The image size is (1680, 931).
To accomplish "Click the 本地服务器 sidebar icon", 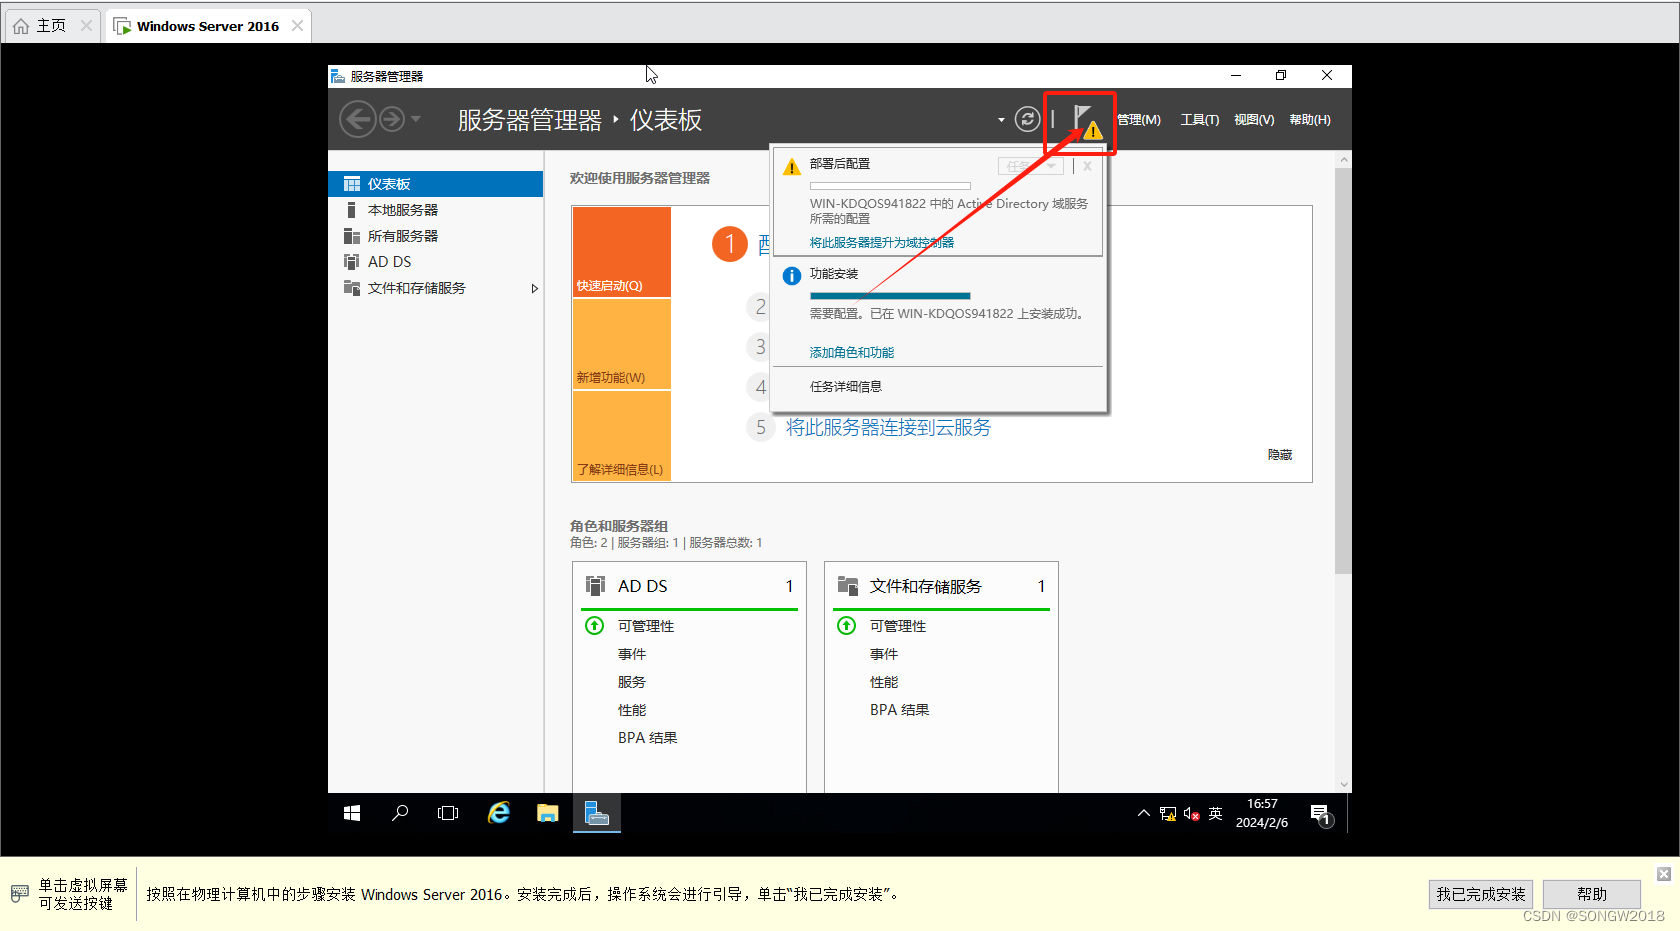I will pyautogui.click(x=351, y=210).
